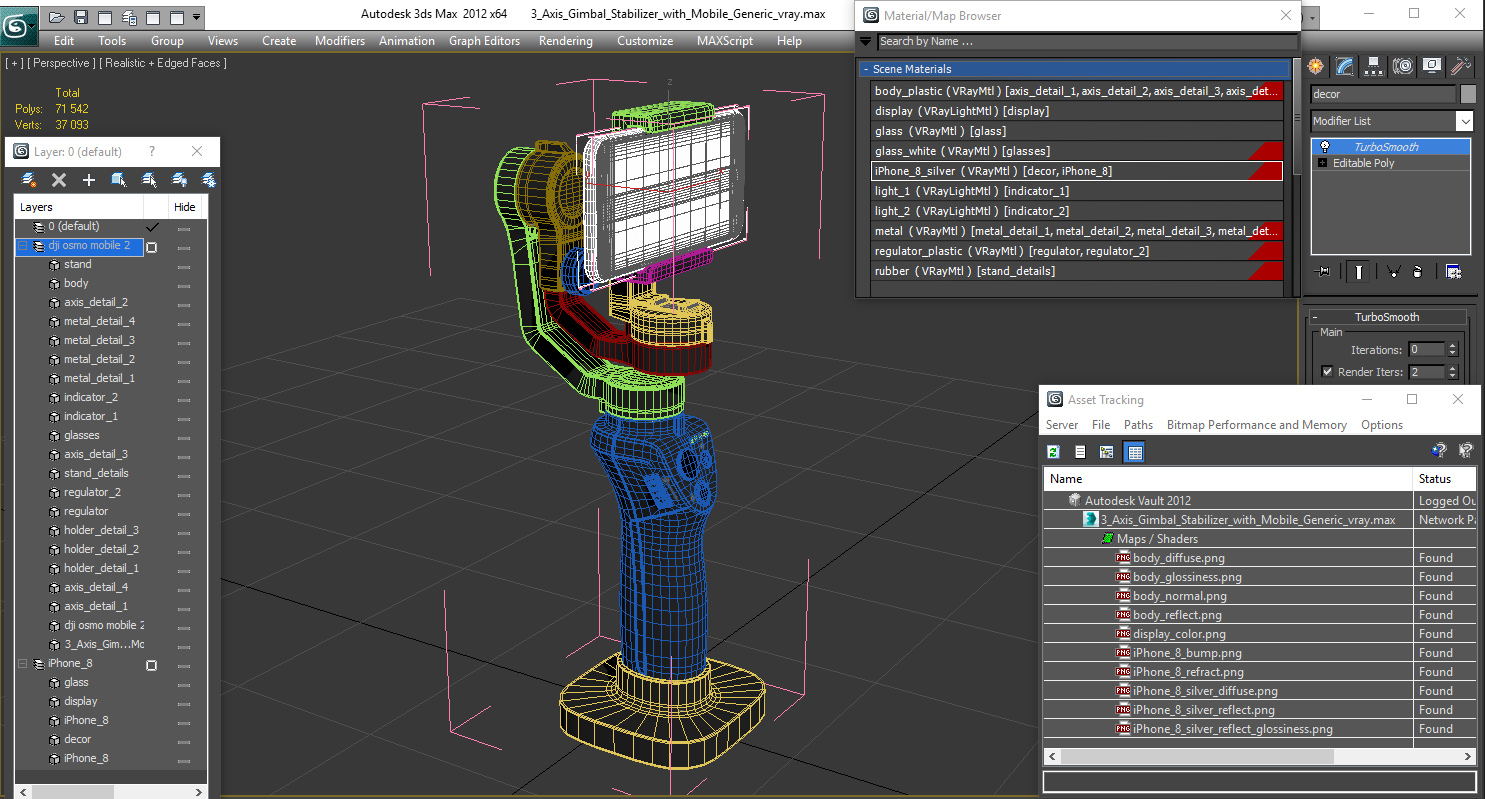Toggle TurboSmooth modifier lightbulb on/off
This screenshot has width=1485, height=799.
point(1325,147)
